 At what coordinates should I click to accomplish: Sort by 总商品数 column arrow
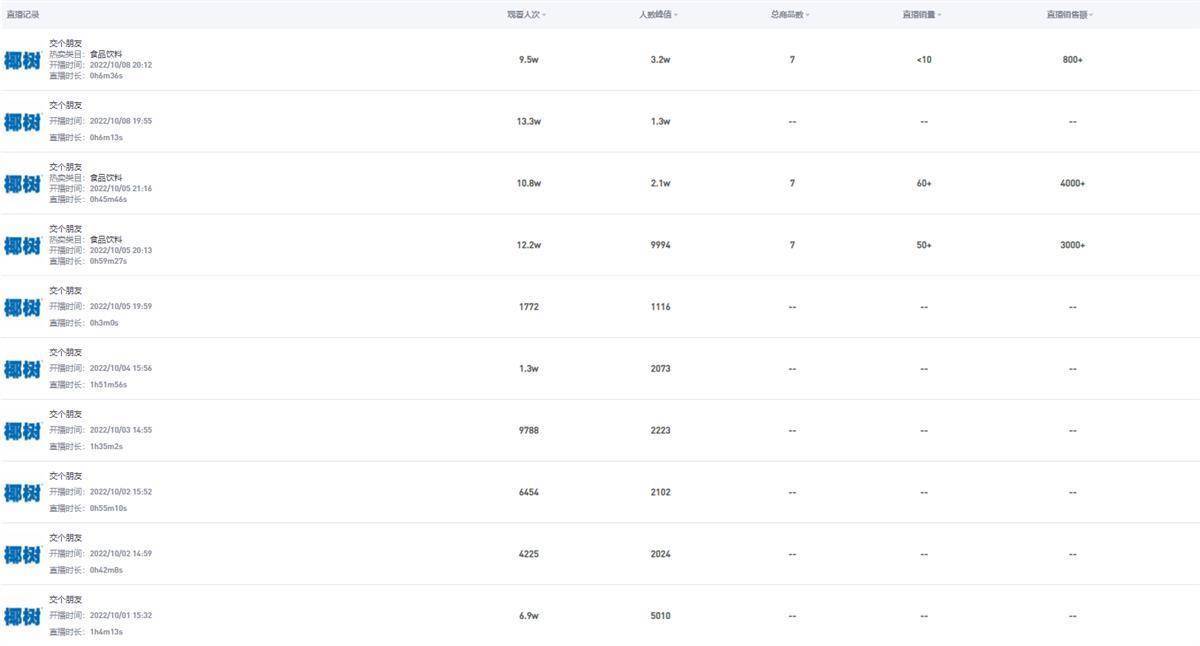point(807,15)
